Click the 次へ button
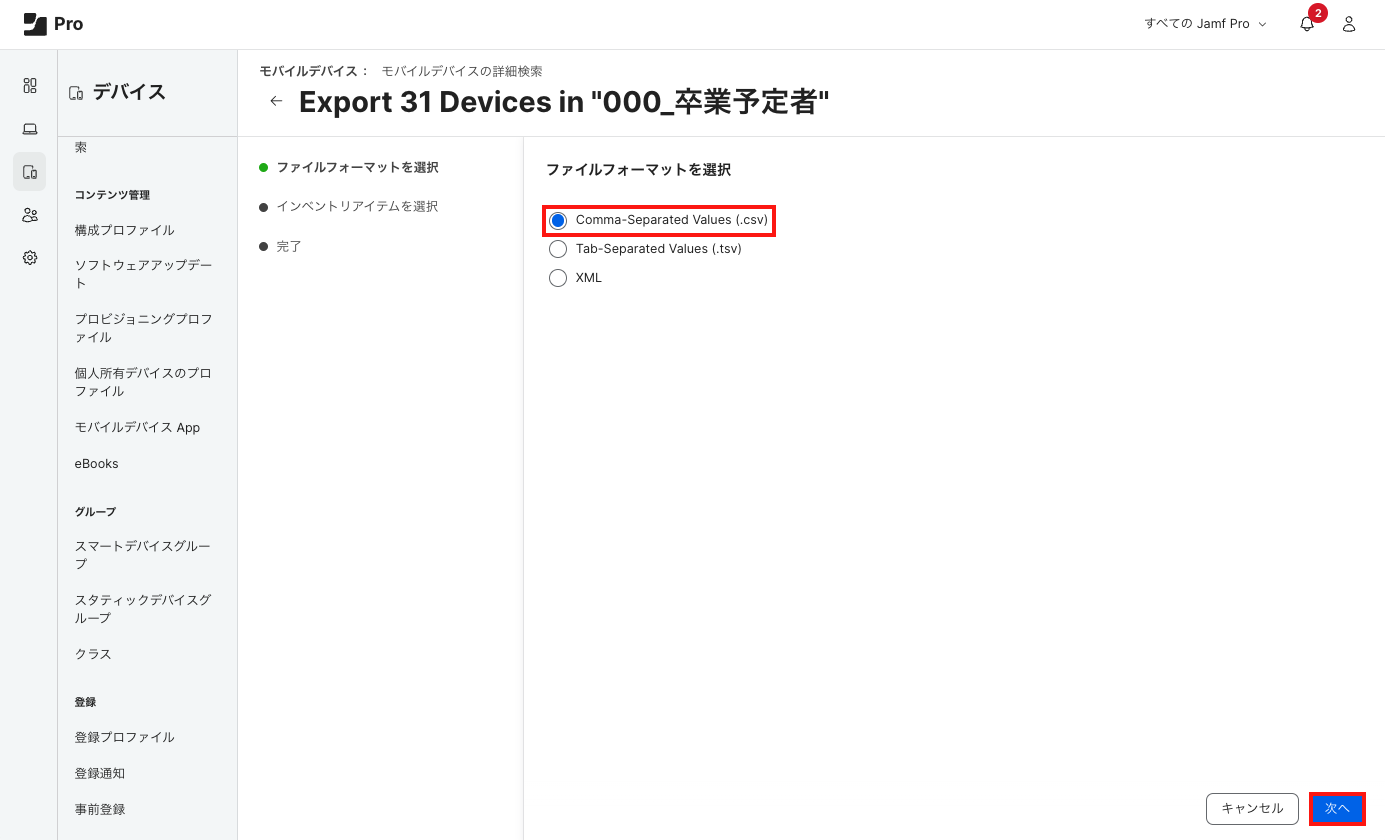Screen dimensions: 1385x840 click(1337, 808)
